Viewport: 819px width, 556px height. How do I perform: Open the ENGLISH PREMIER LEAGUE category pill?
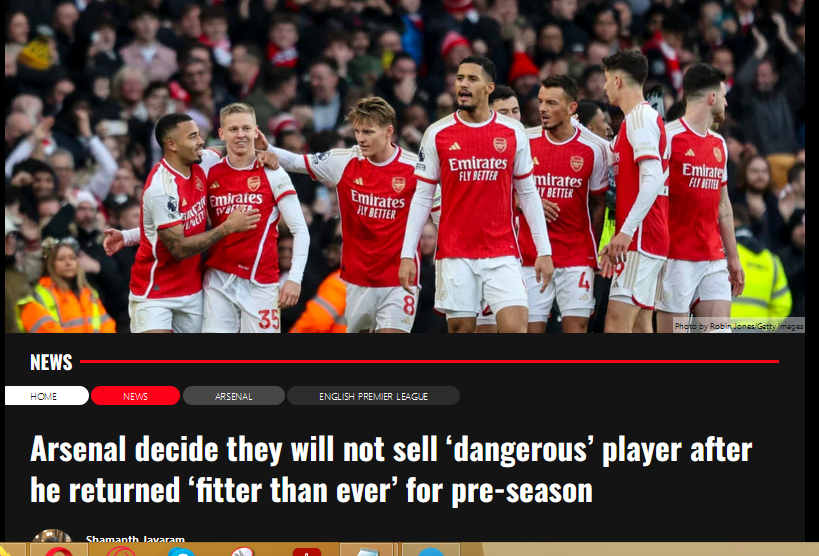coord(373,396)
